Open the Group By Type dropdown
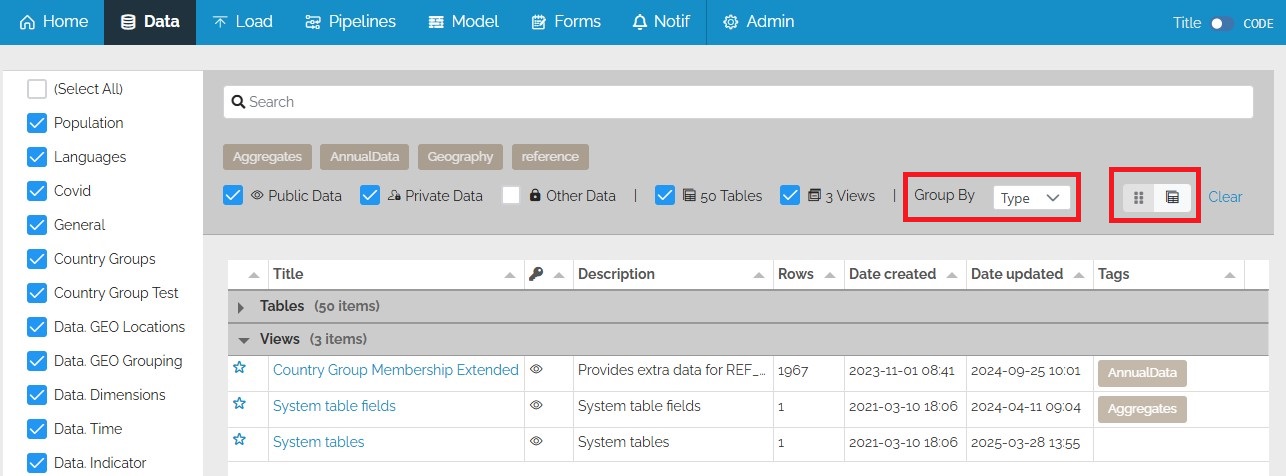 [1031, 198]
